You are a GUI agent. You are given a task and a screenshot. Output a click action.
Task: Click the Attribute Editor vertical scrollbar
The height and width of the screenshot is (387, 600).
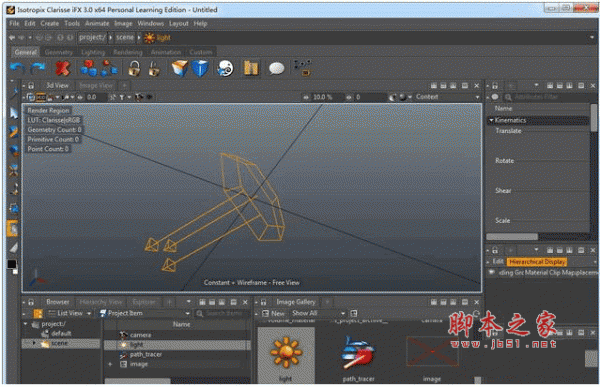[594, 118]
